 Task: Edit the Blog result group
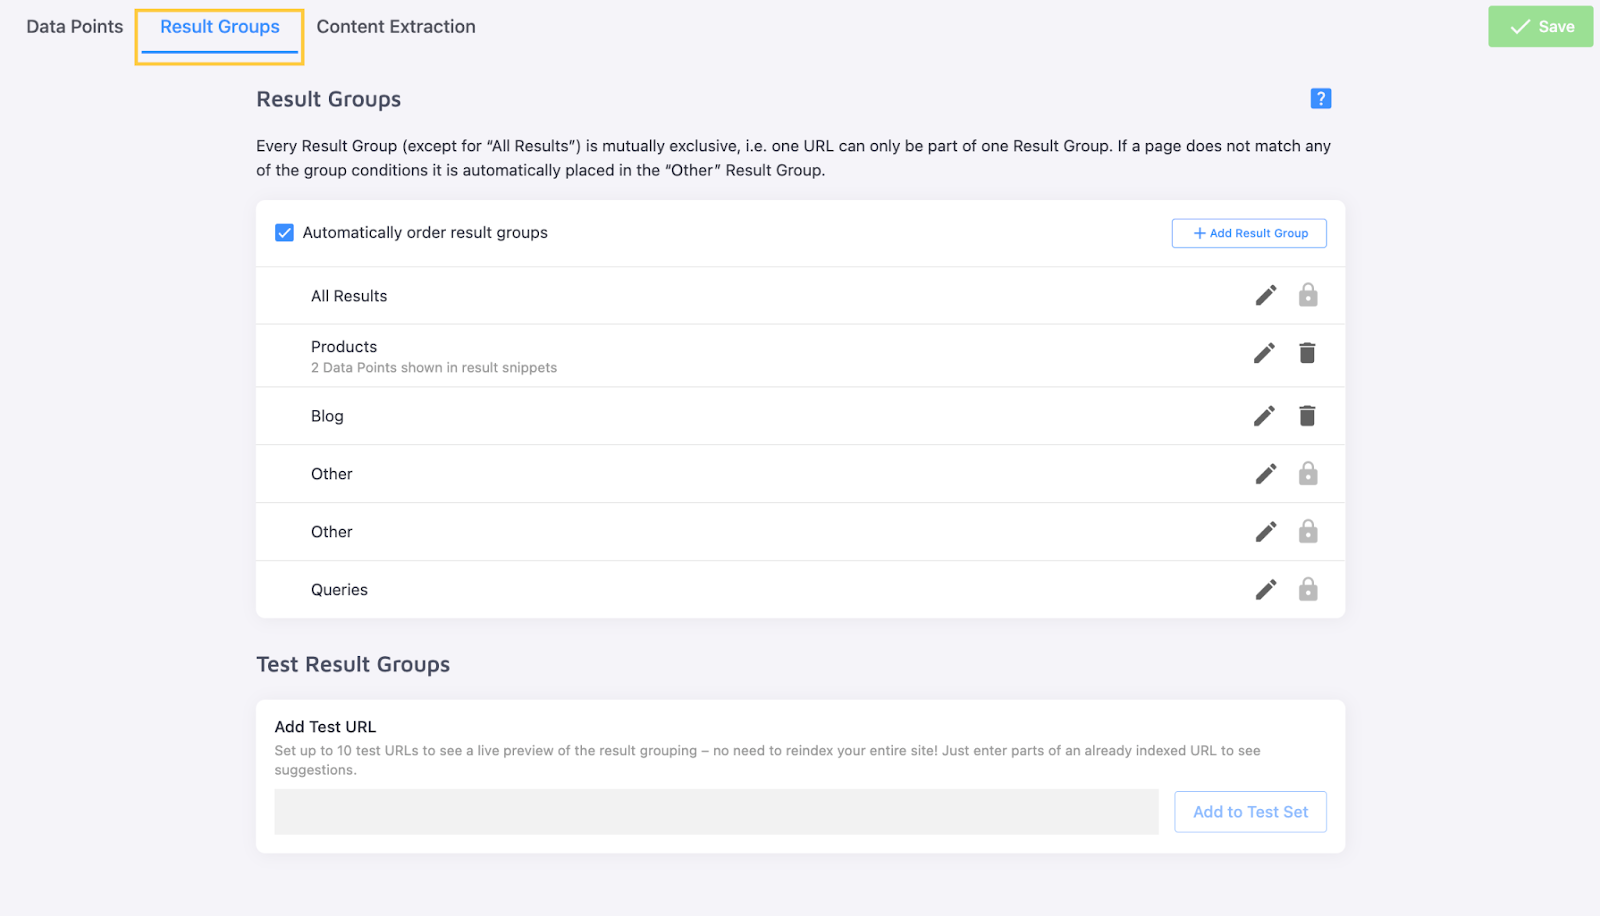coord(1265,416)
